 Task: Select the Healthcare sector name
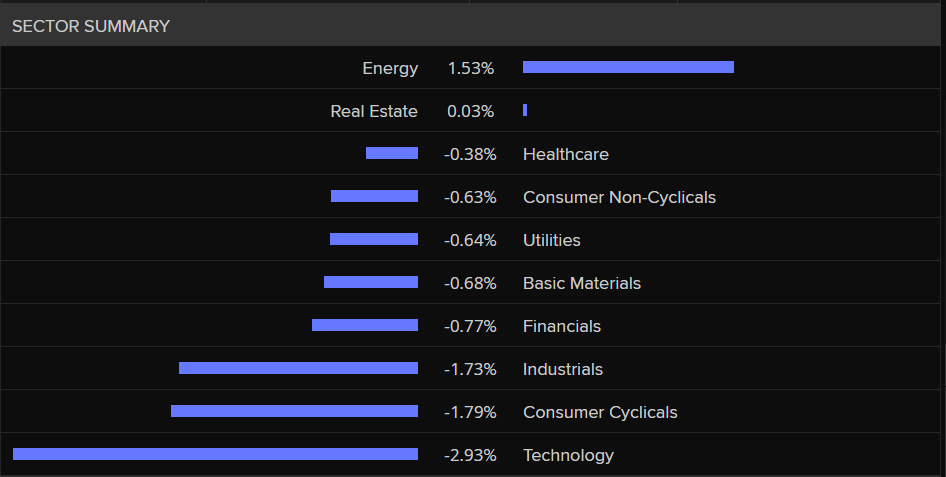click(565, 154)
